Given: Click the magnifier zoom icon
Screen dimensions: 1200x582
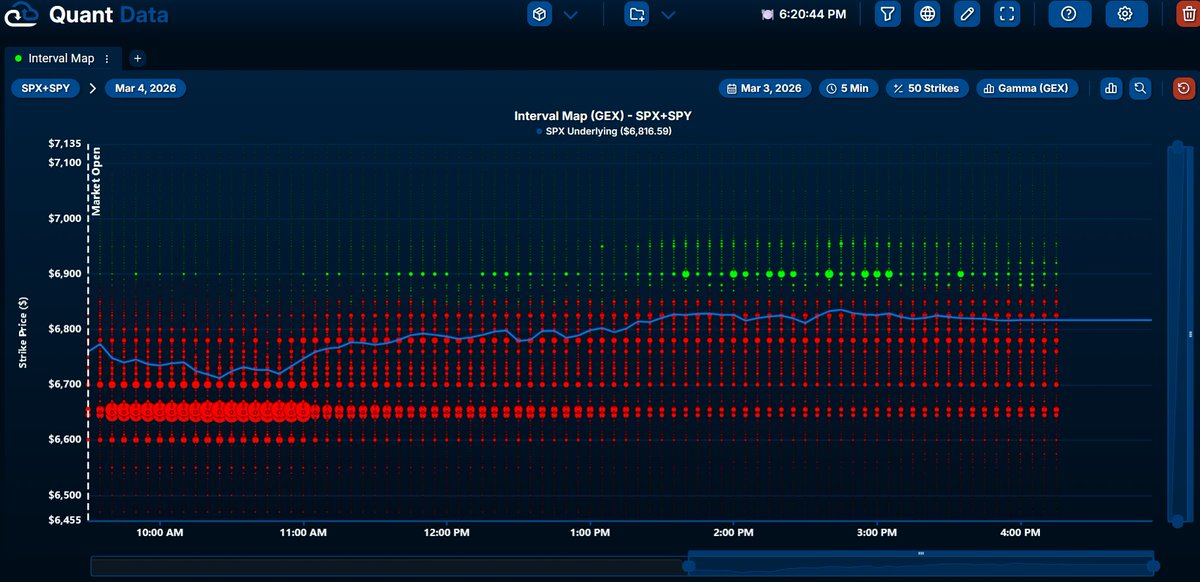Looking at the screenshot, I should [x=1140, y=88].
